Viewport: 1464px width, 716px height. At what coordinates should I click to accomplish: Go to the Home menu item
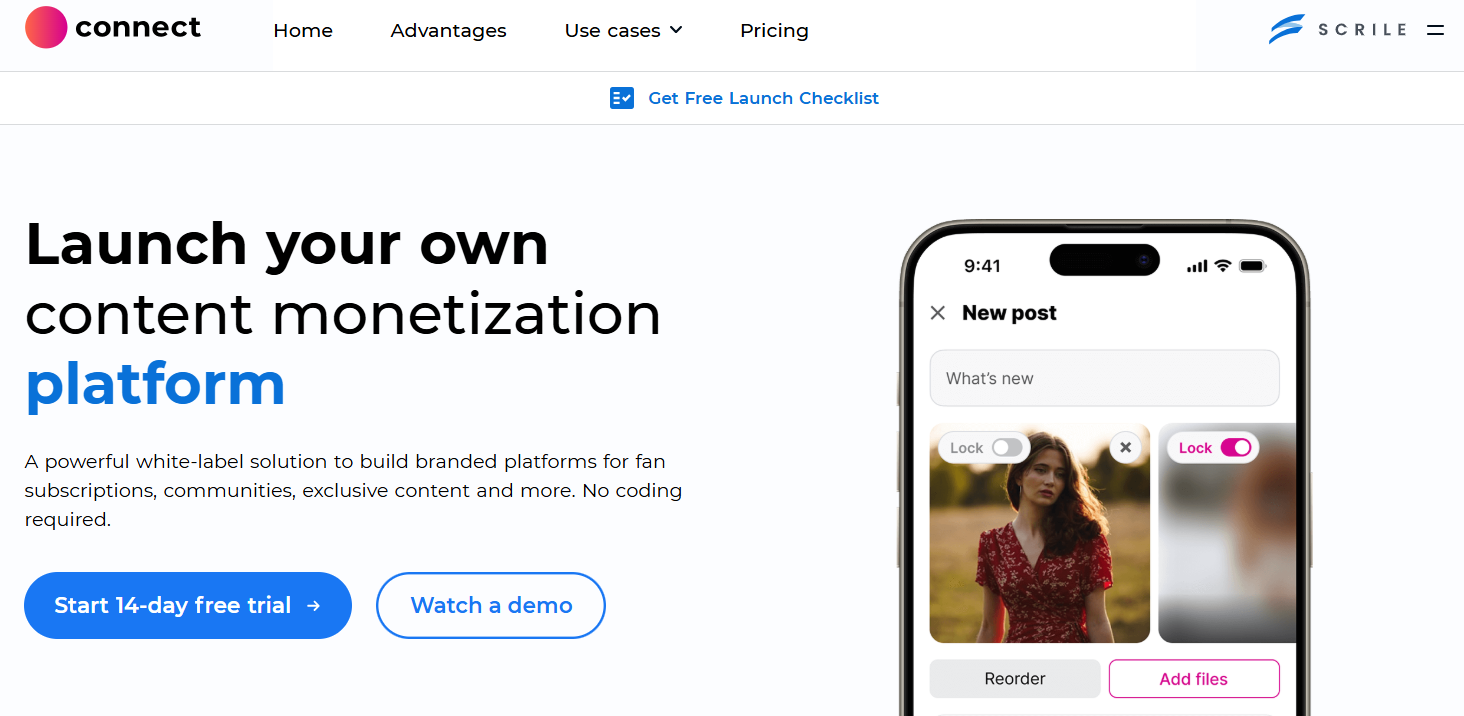(303, 31)
